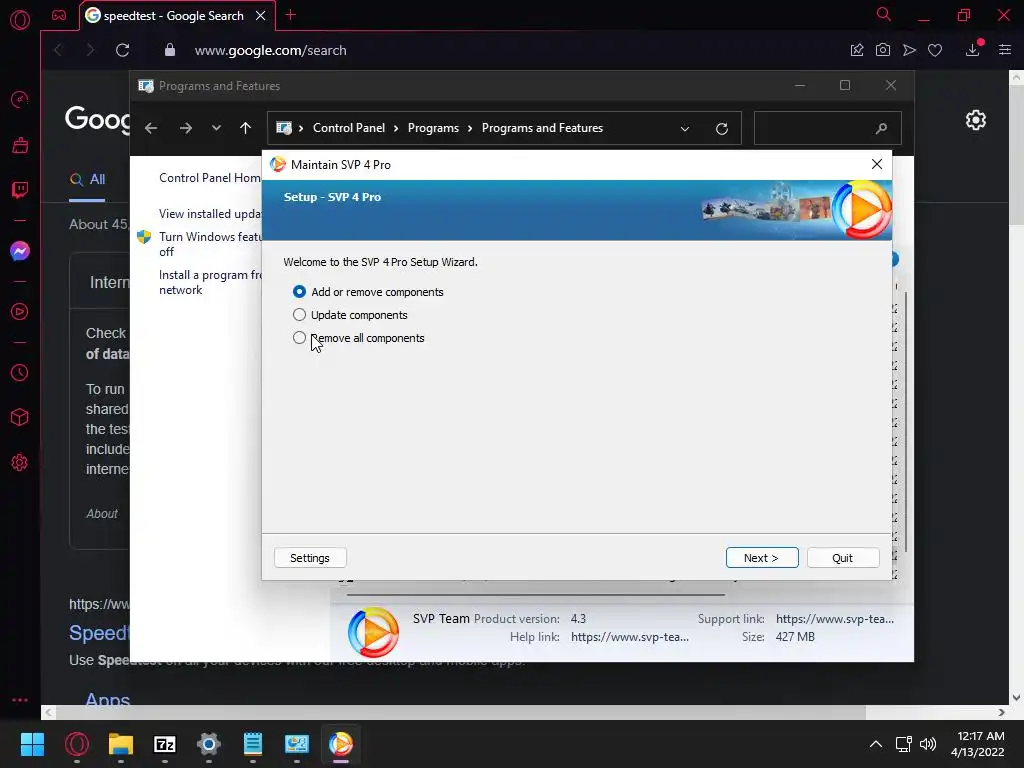Click Control Panel breadcrumb

click(349, 128)
